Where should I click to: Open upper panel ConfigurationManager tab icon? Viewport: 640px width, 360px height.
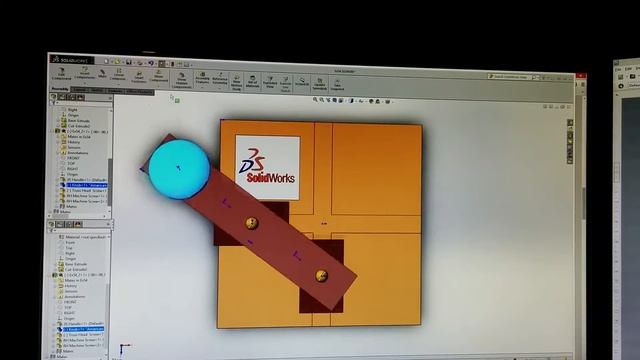(x=72, y=97)
